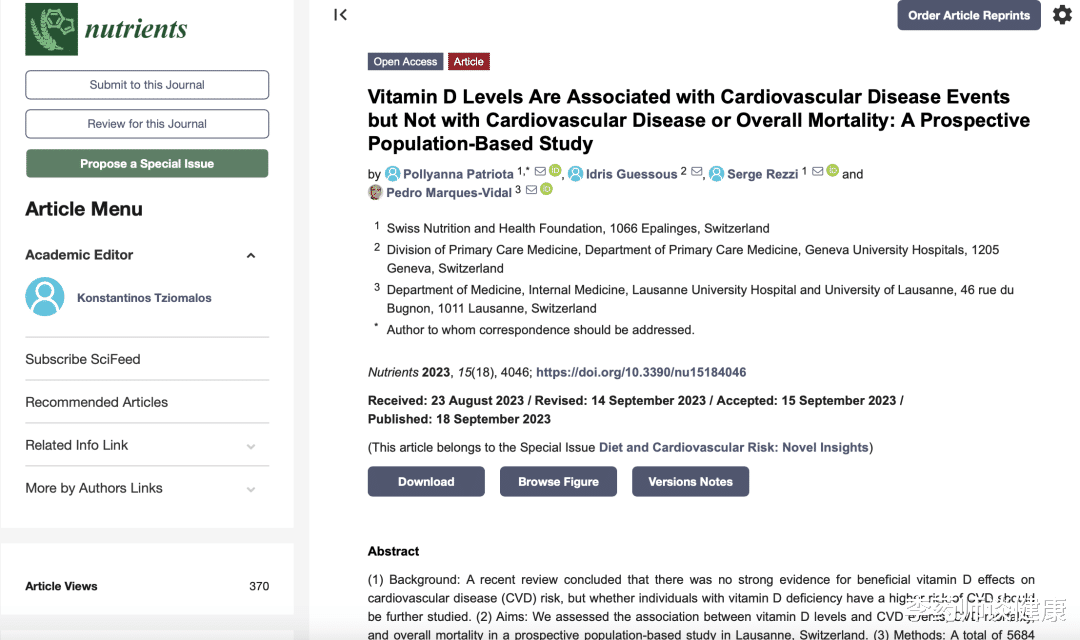This screenshot has width=1080, height=640.
Task: Click Idris Guessous's email envelope icon
Action: pyautogui.click(x=697, y=172)
